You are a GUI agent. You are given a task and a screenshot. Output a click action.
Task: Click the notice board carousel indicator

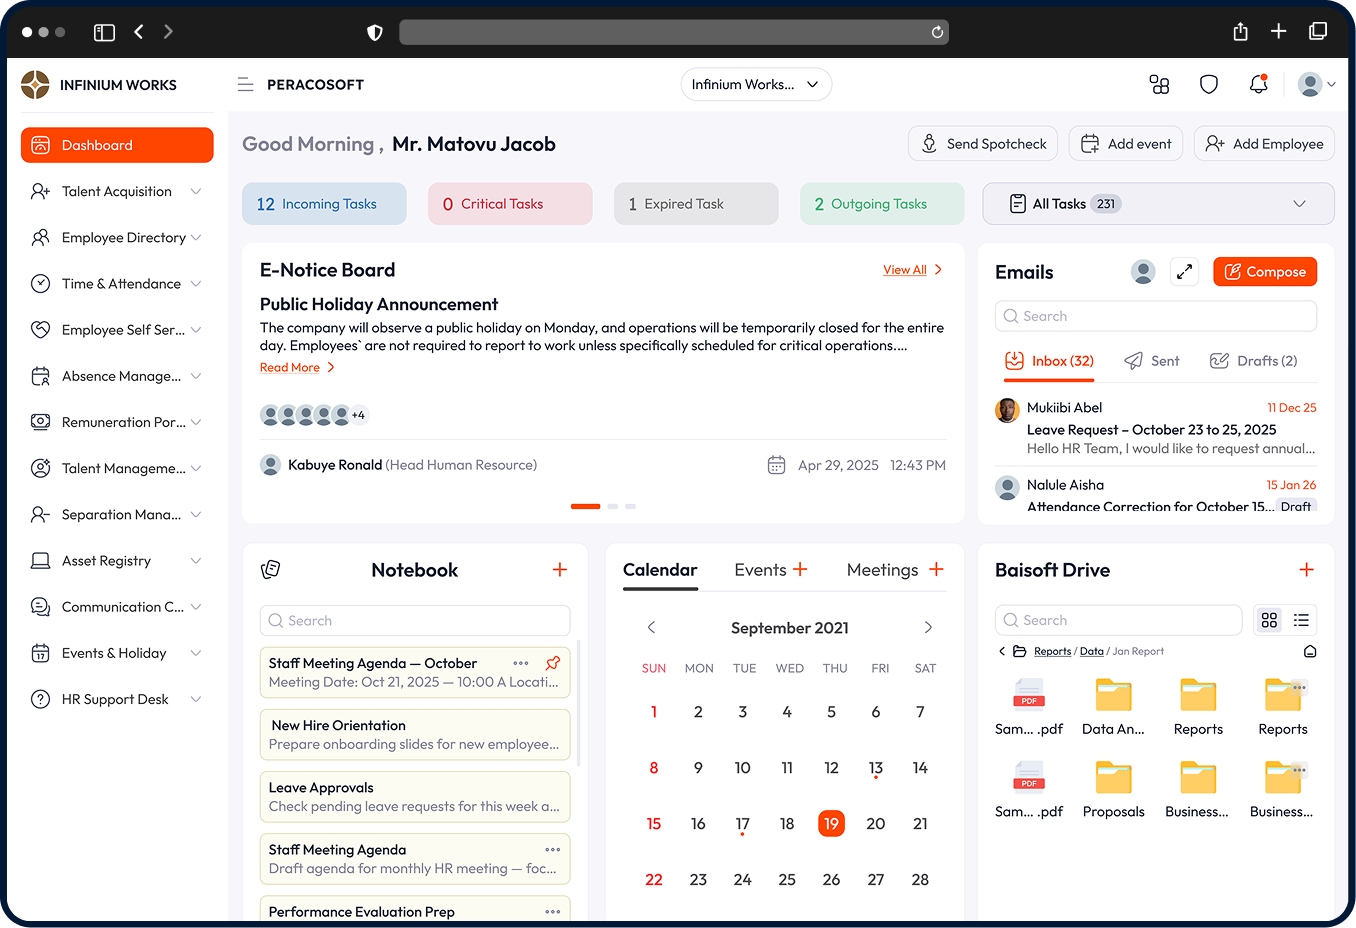[x=585, y=507]
